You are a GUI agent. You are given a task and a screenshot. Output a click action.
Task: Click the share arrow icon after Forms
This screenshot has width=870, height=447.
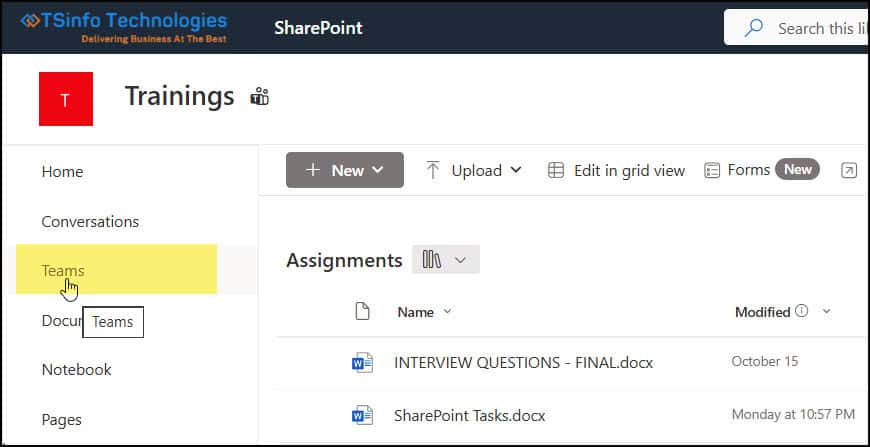pyautogui.click(x=849, y=170)
